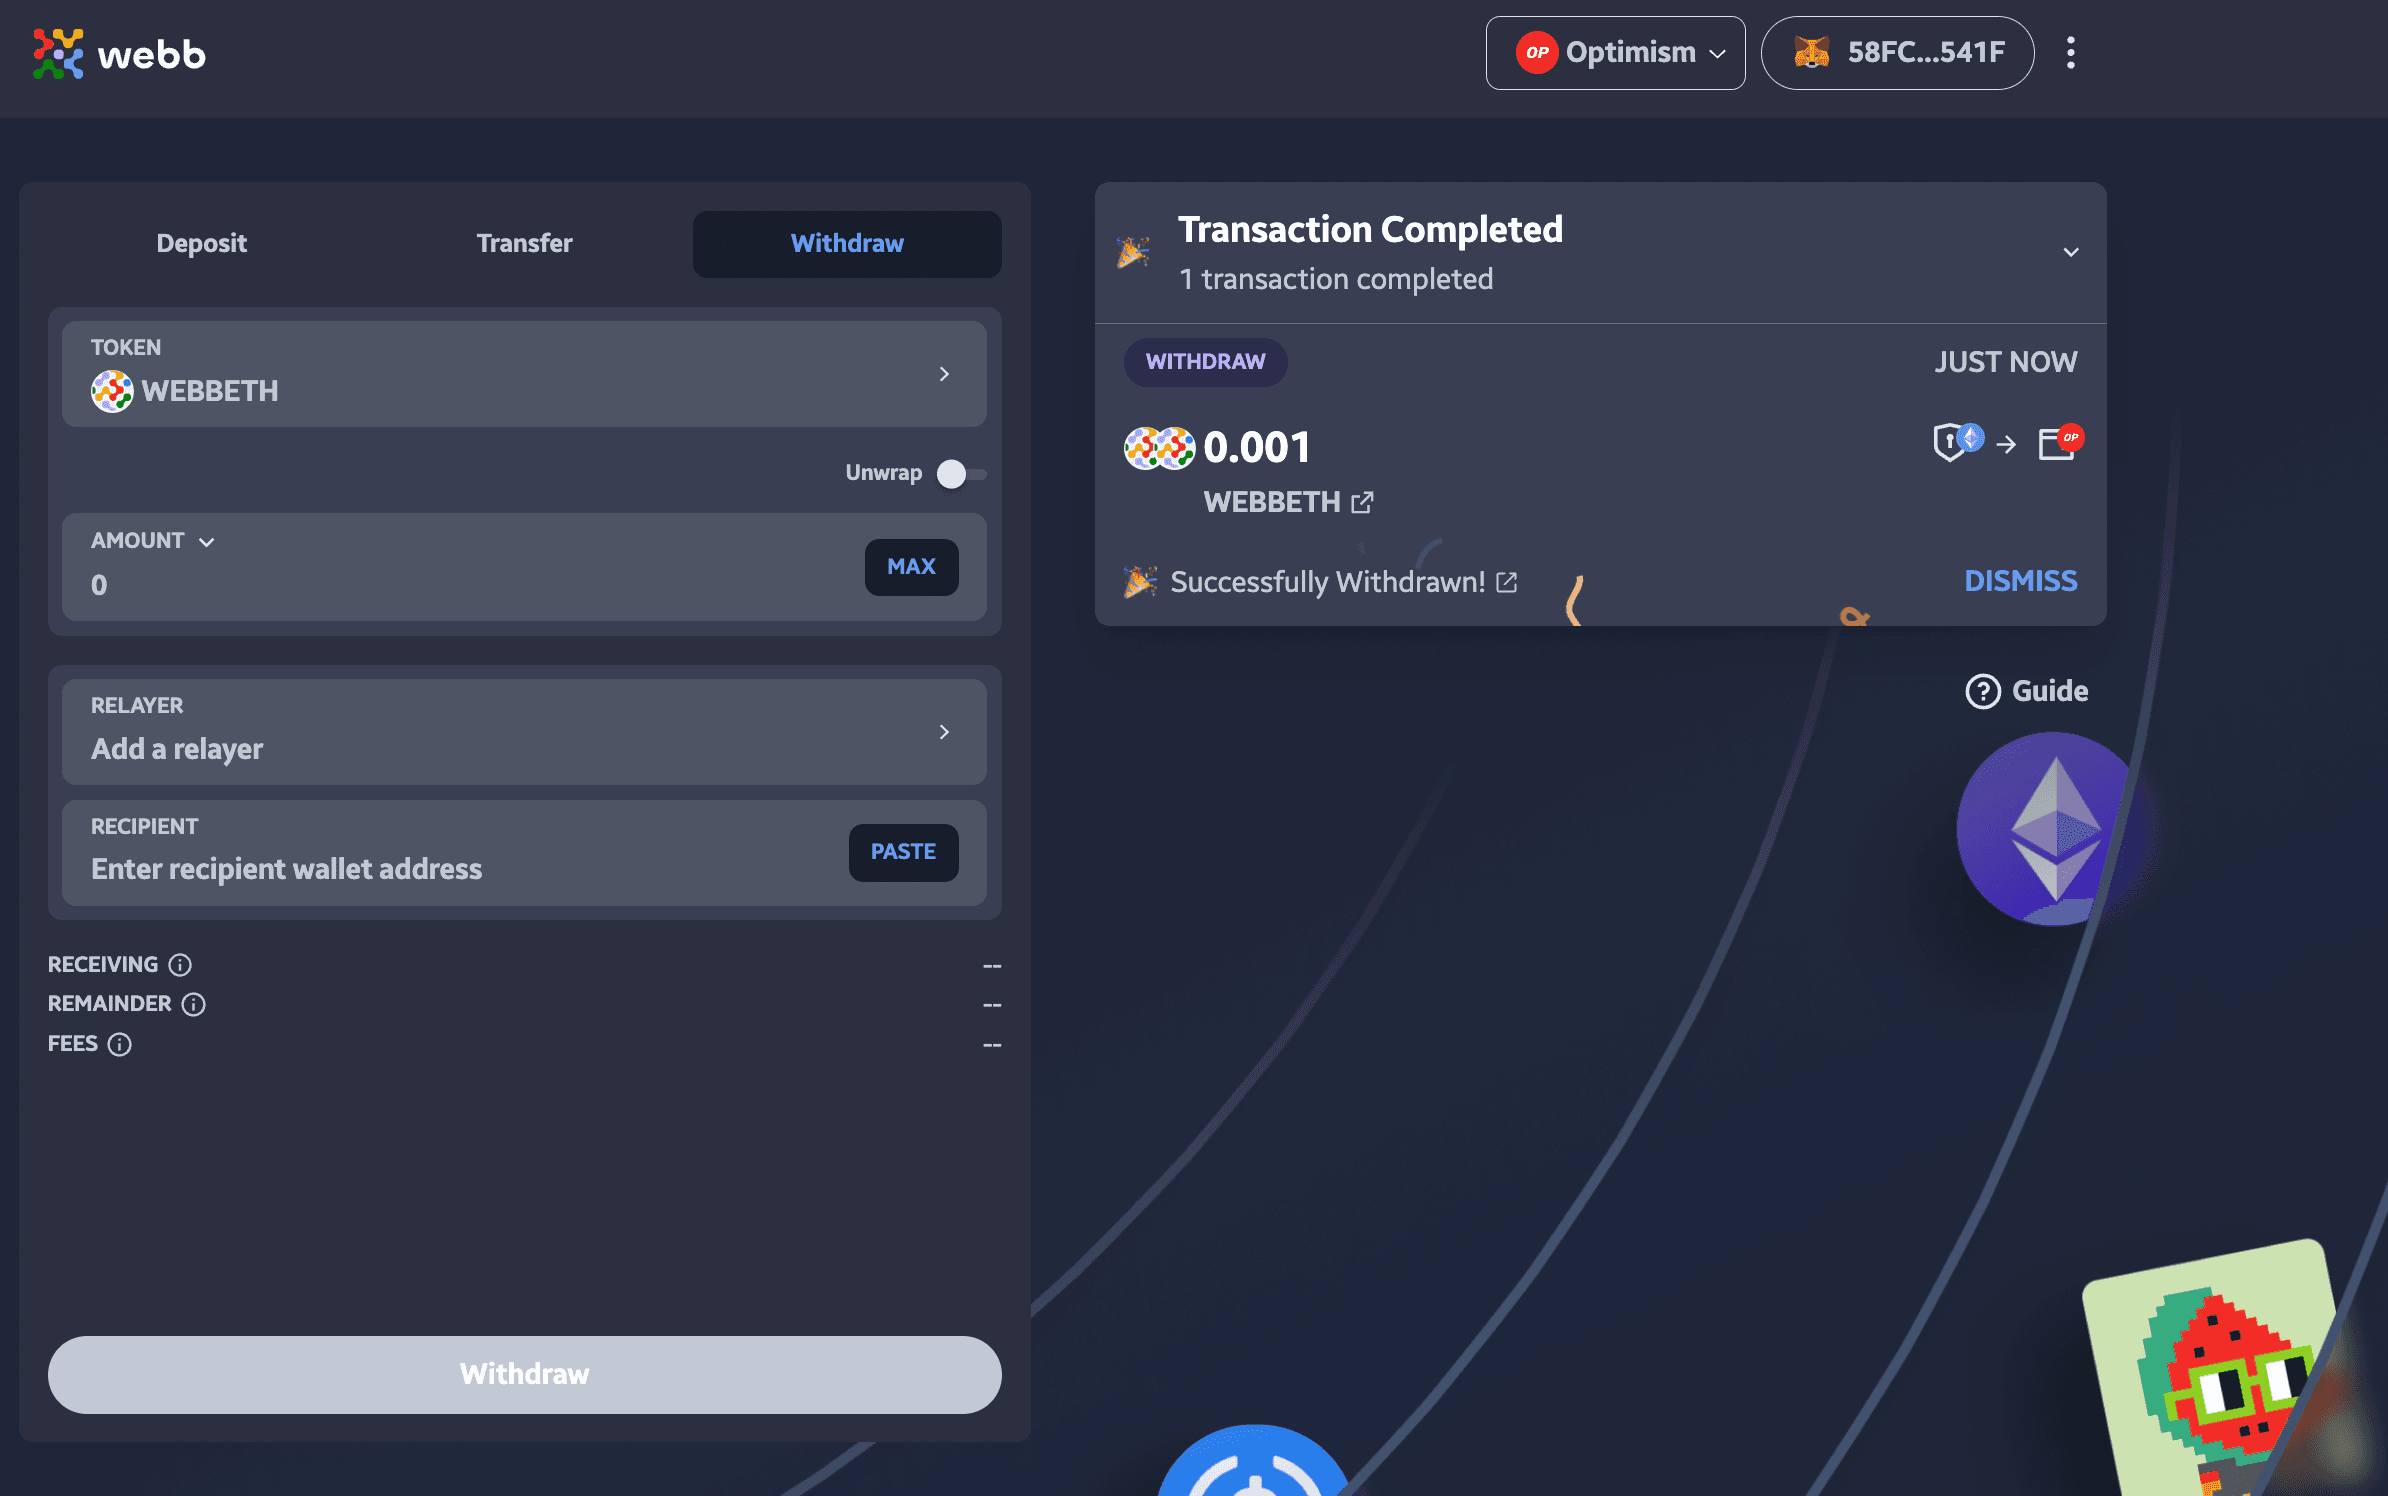The image size is (2388, 1496).
Task: Click the RECEIVING label
Action: [x=103, y=965]
